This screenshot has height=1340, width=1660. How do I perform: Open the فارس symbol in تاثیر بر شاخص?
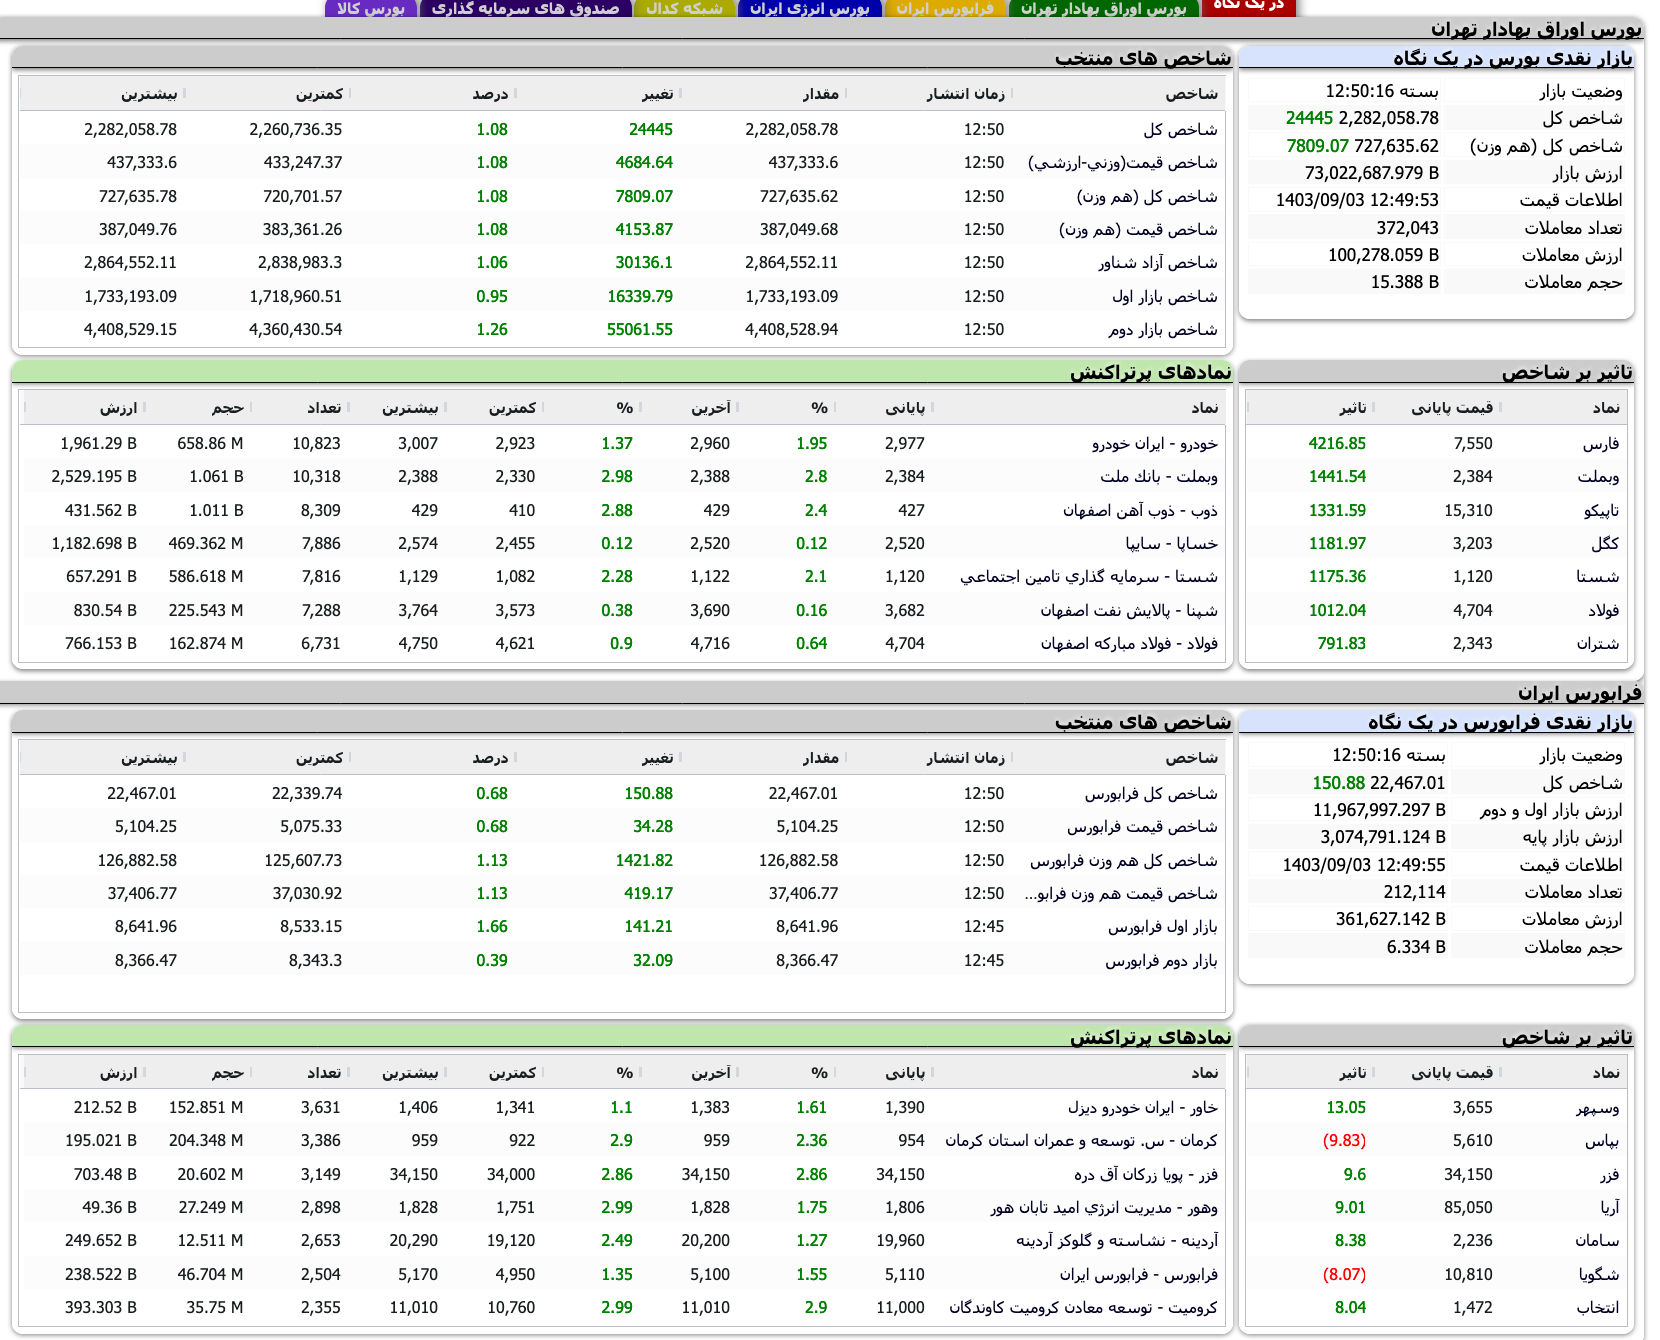pyautogui.click(x=1606, y=443)
